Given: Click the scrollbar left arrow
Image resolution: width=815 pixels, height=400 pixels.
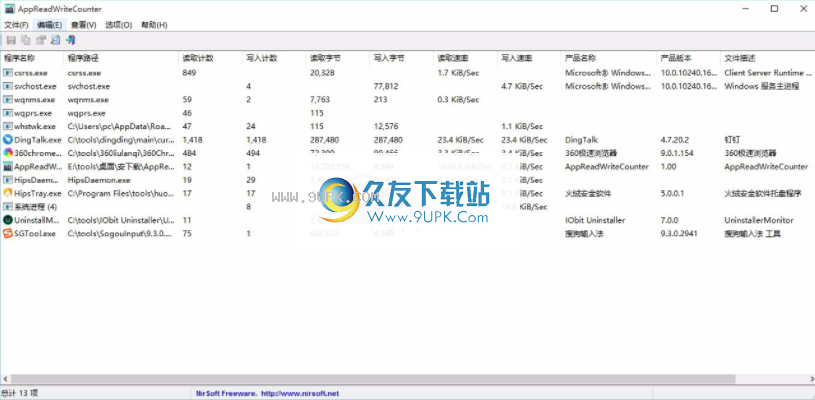Looking at the screenshot, I should point(5,379).
